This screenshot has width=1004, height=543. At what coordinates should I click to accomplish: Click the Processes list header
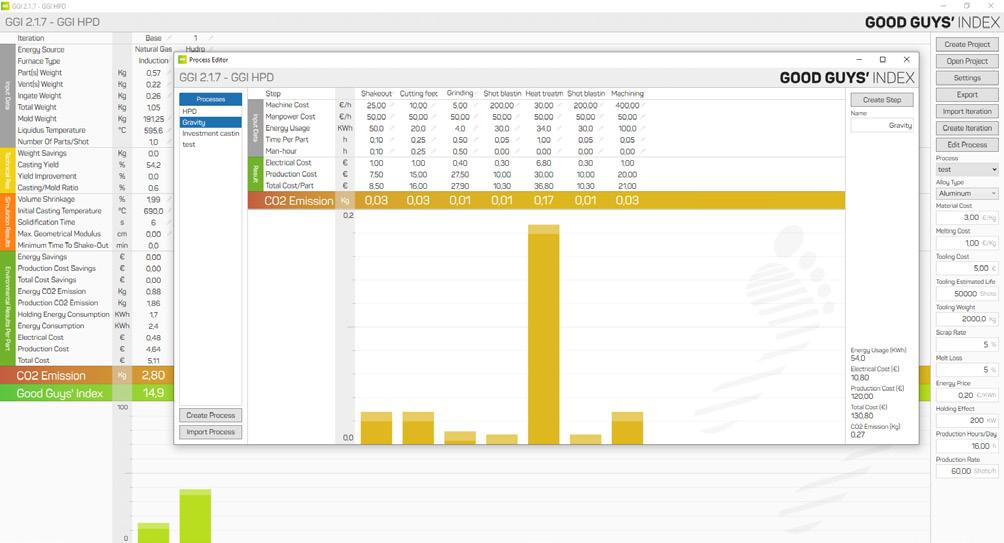pos(211,99)
